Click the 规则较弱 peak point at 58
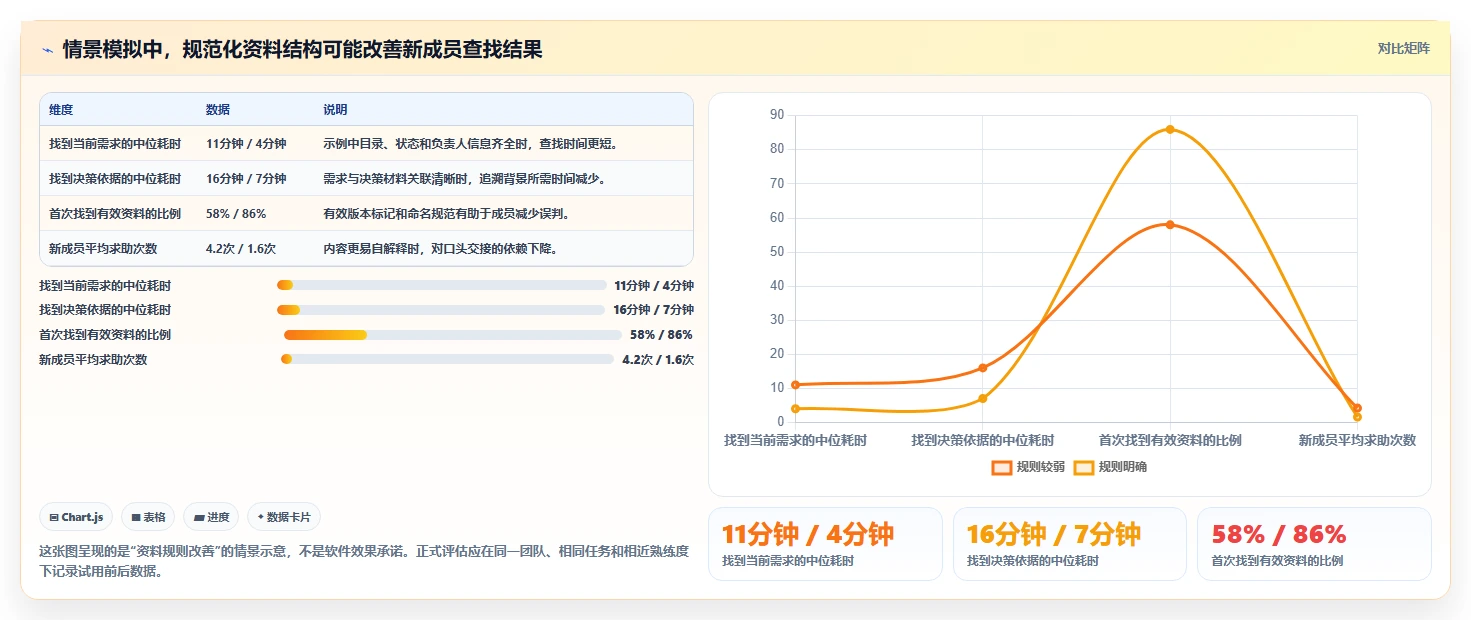Screen dimensions: 1471x620 (x=1170, y=224)
